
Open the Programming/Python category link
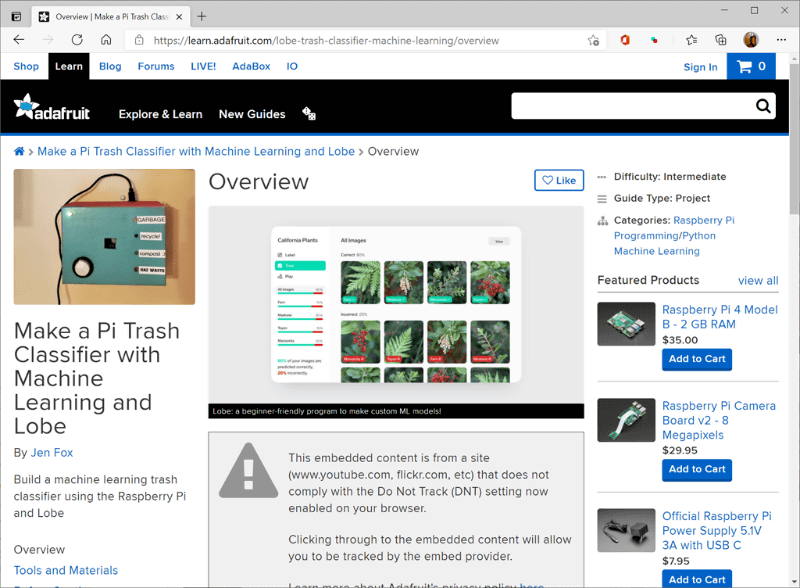pyautogui.click(x=664, y=235)
